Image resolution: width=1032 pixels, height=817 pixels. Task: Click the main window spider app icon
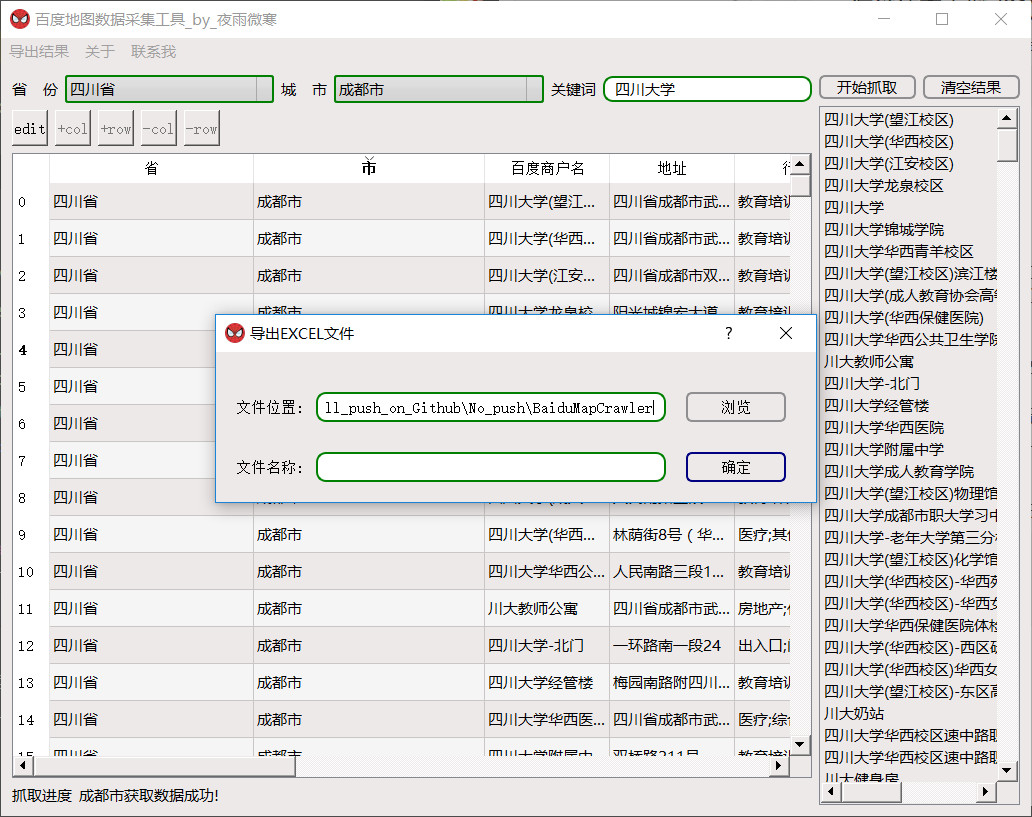pyautogui.click(x=20, y=19)
